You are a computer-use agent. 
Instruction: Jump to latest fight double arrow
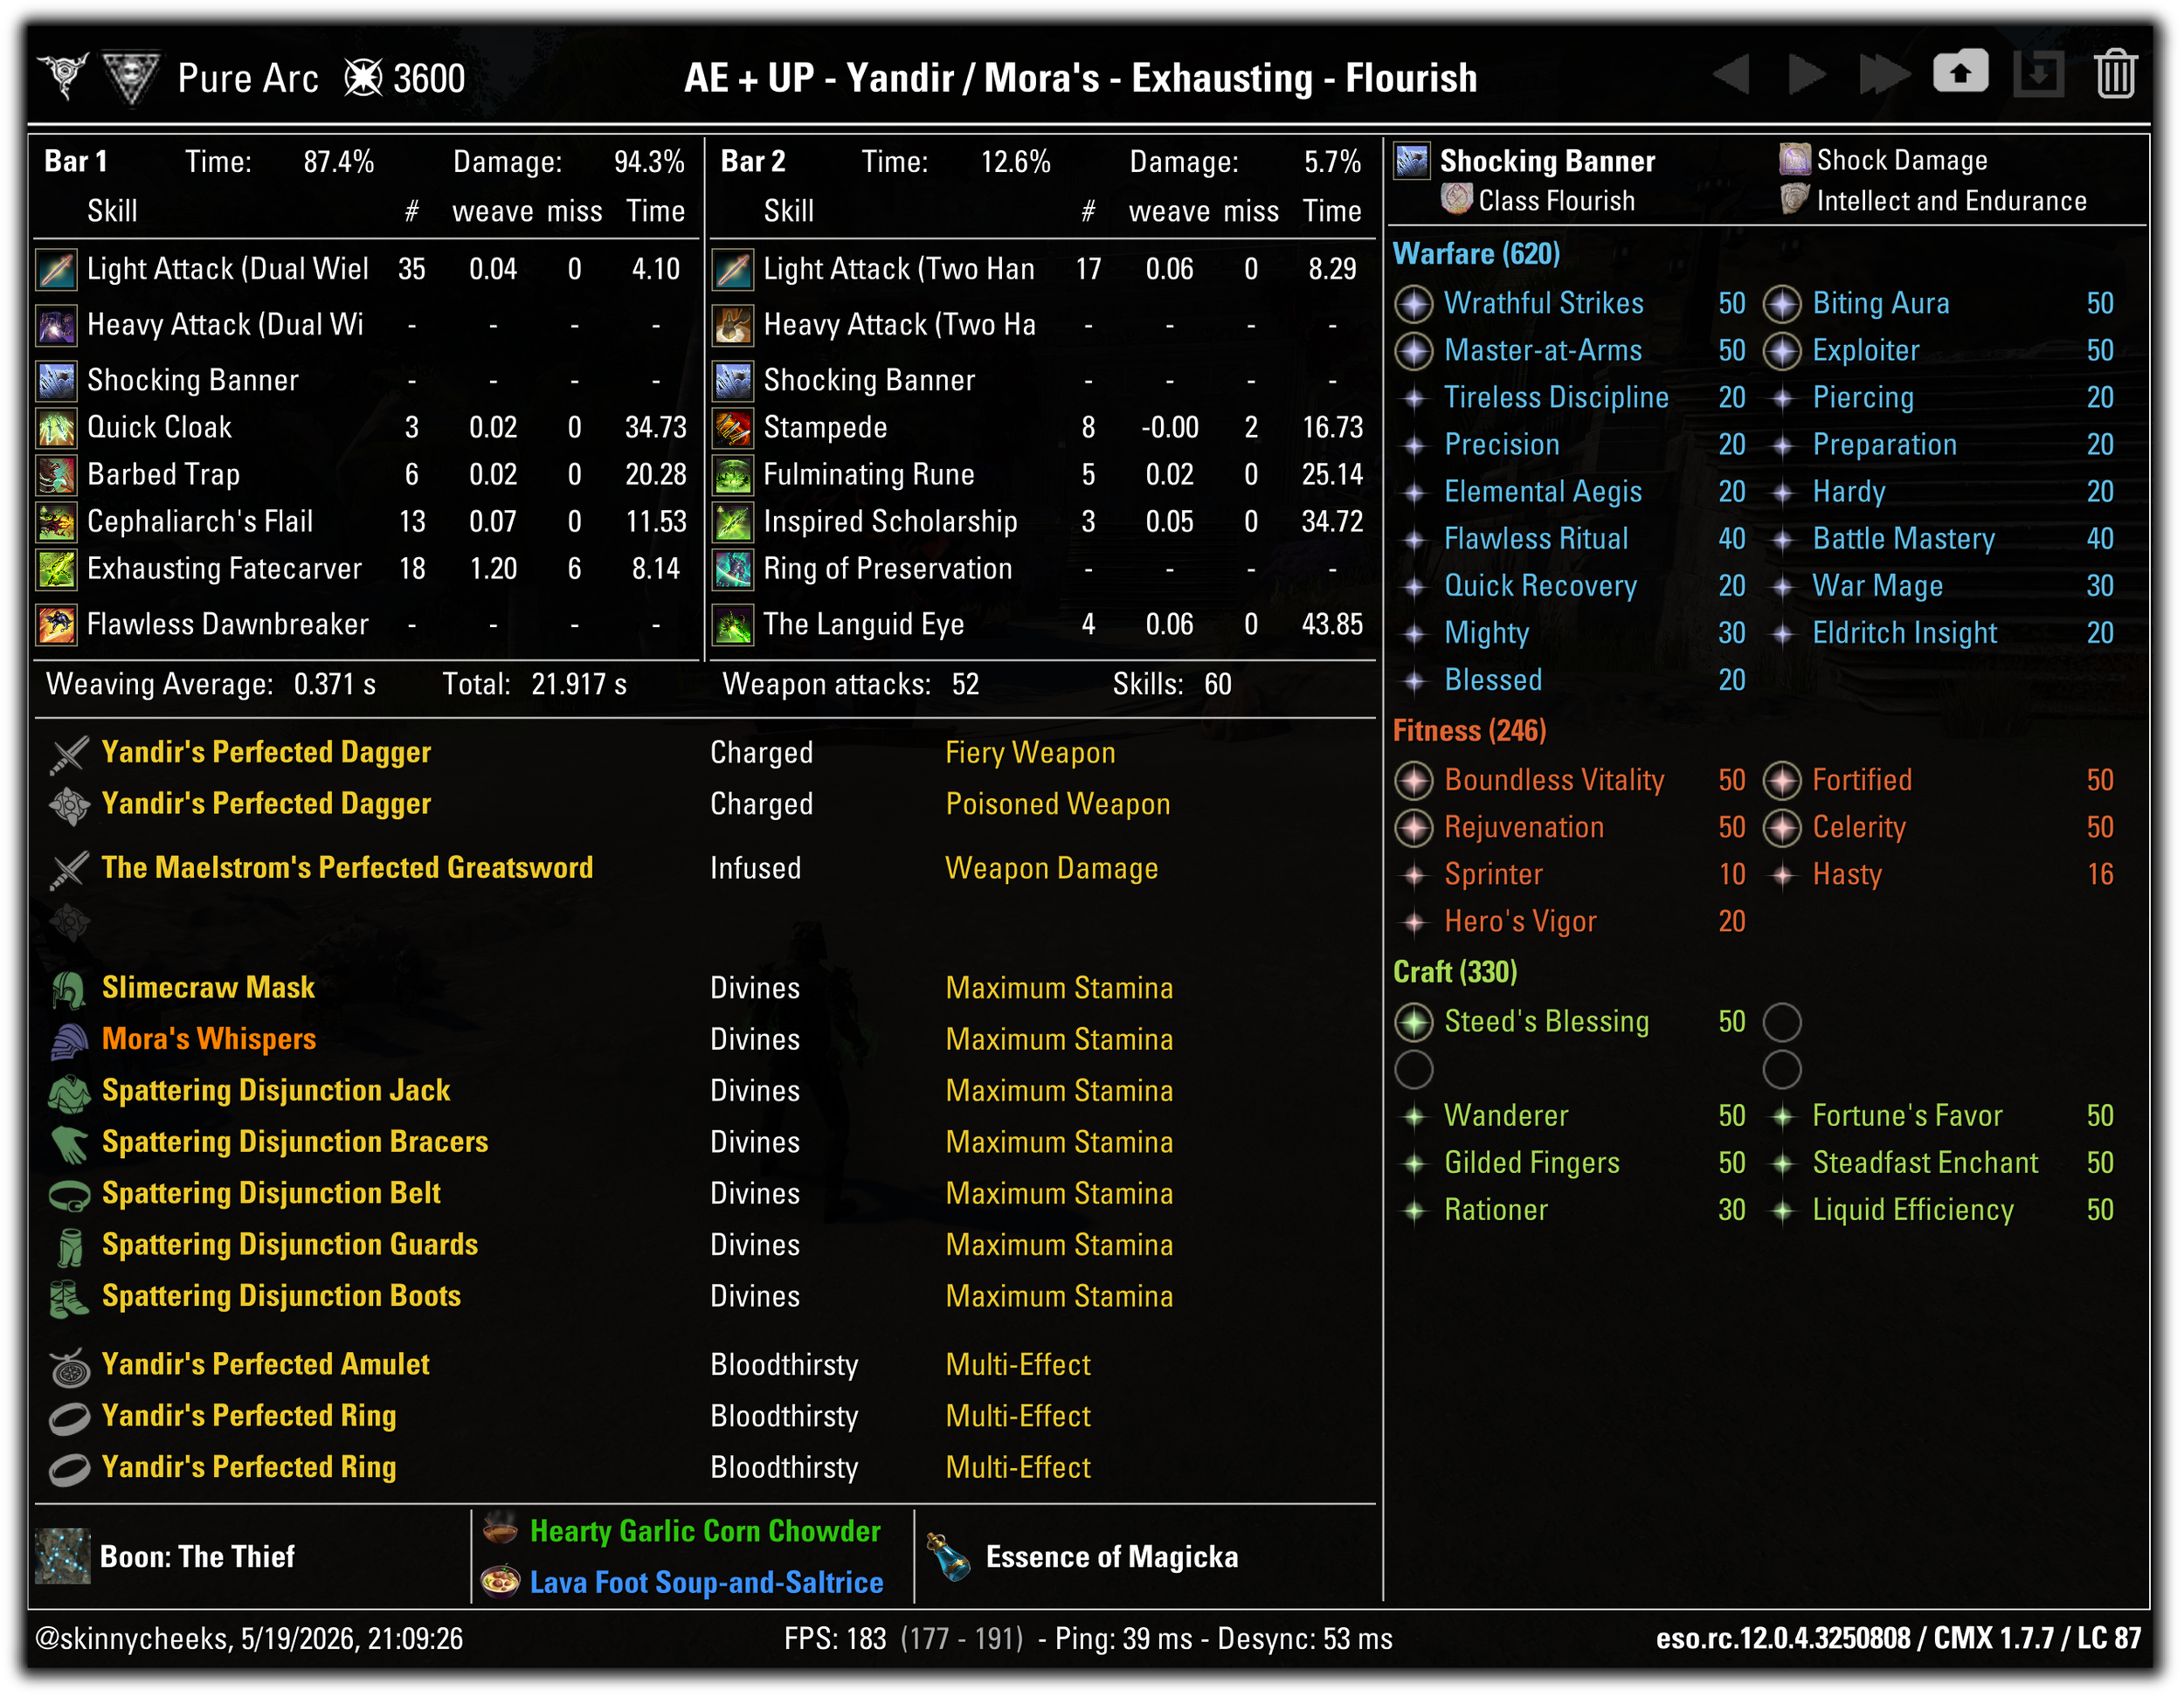click(1884, 75)
